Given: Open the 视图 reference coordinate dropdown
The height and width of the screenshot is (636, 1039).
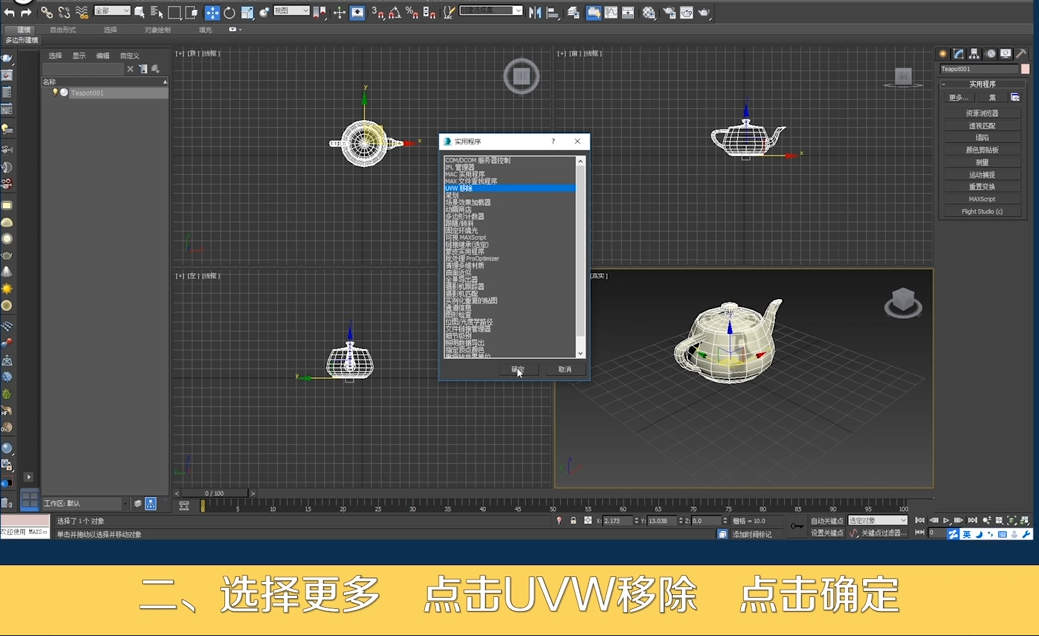Looking at the screenshot, I should pos(291,11).
